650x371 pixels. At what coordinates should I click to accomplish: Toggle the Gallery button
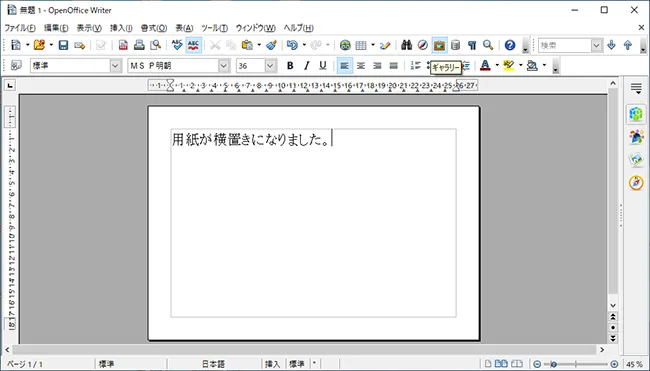(439, 45)
